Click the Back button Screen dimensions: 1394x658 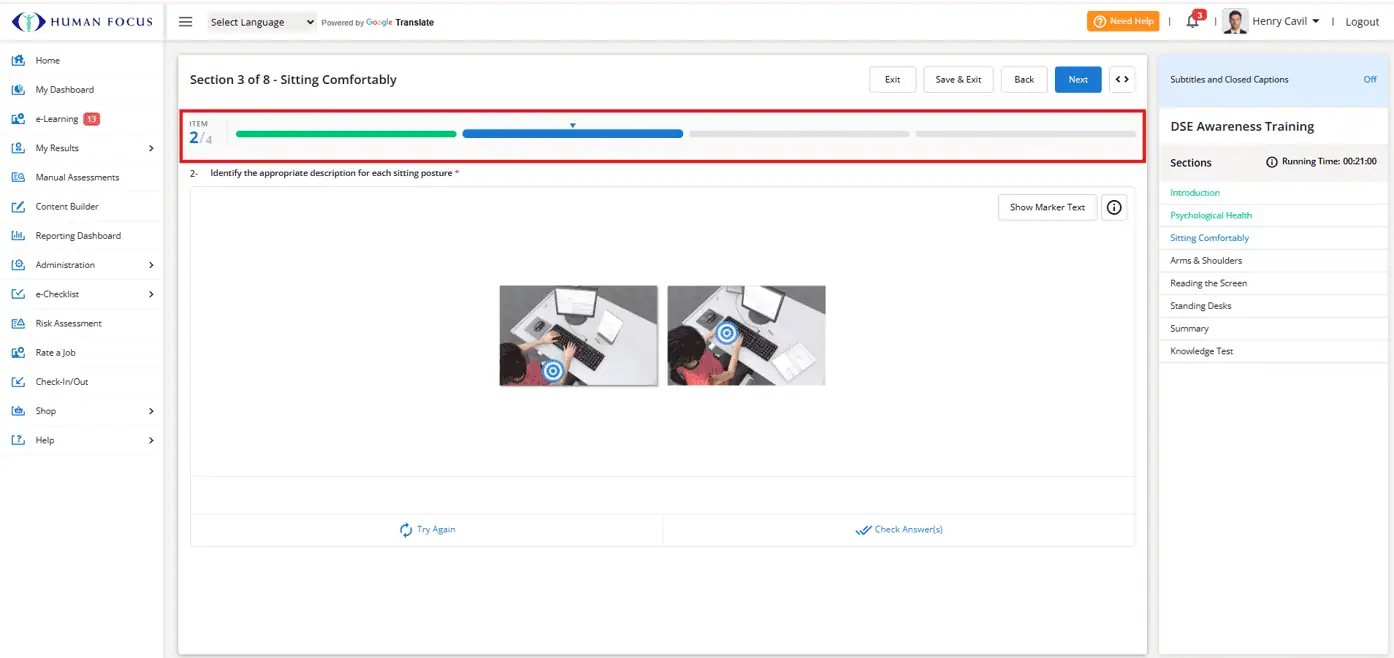1024,80
